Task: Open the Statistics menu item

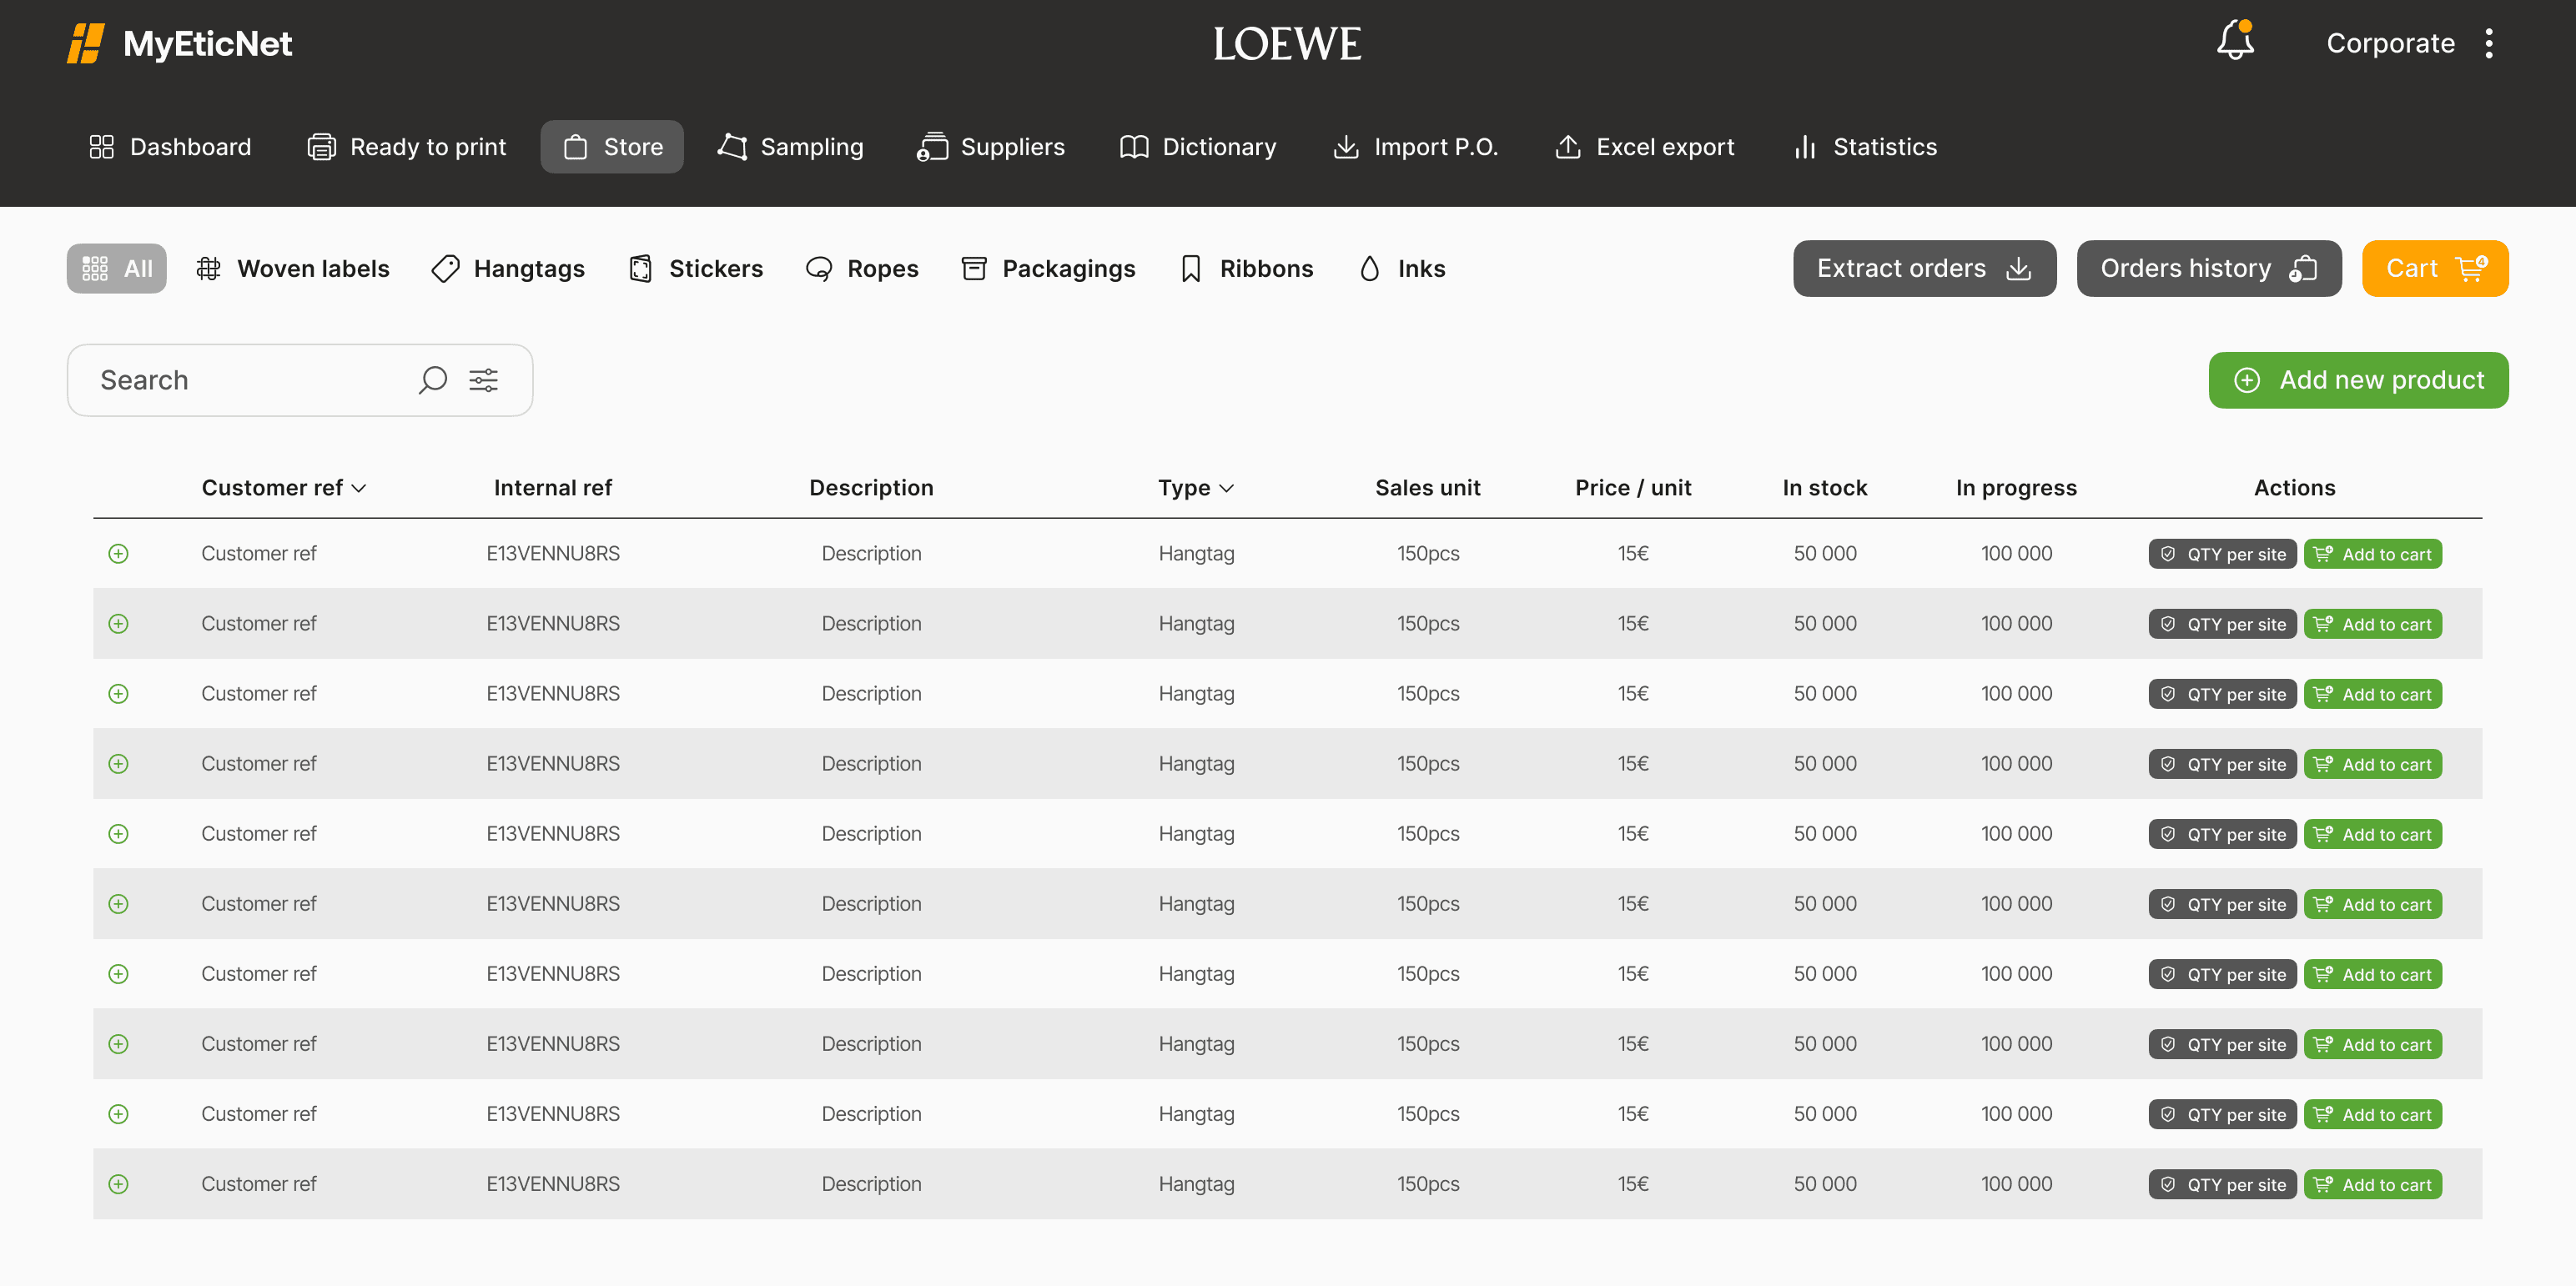Action: pos(1865,147)
